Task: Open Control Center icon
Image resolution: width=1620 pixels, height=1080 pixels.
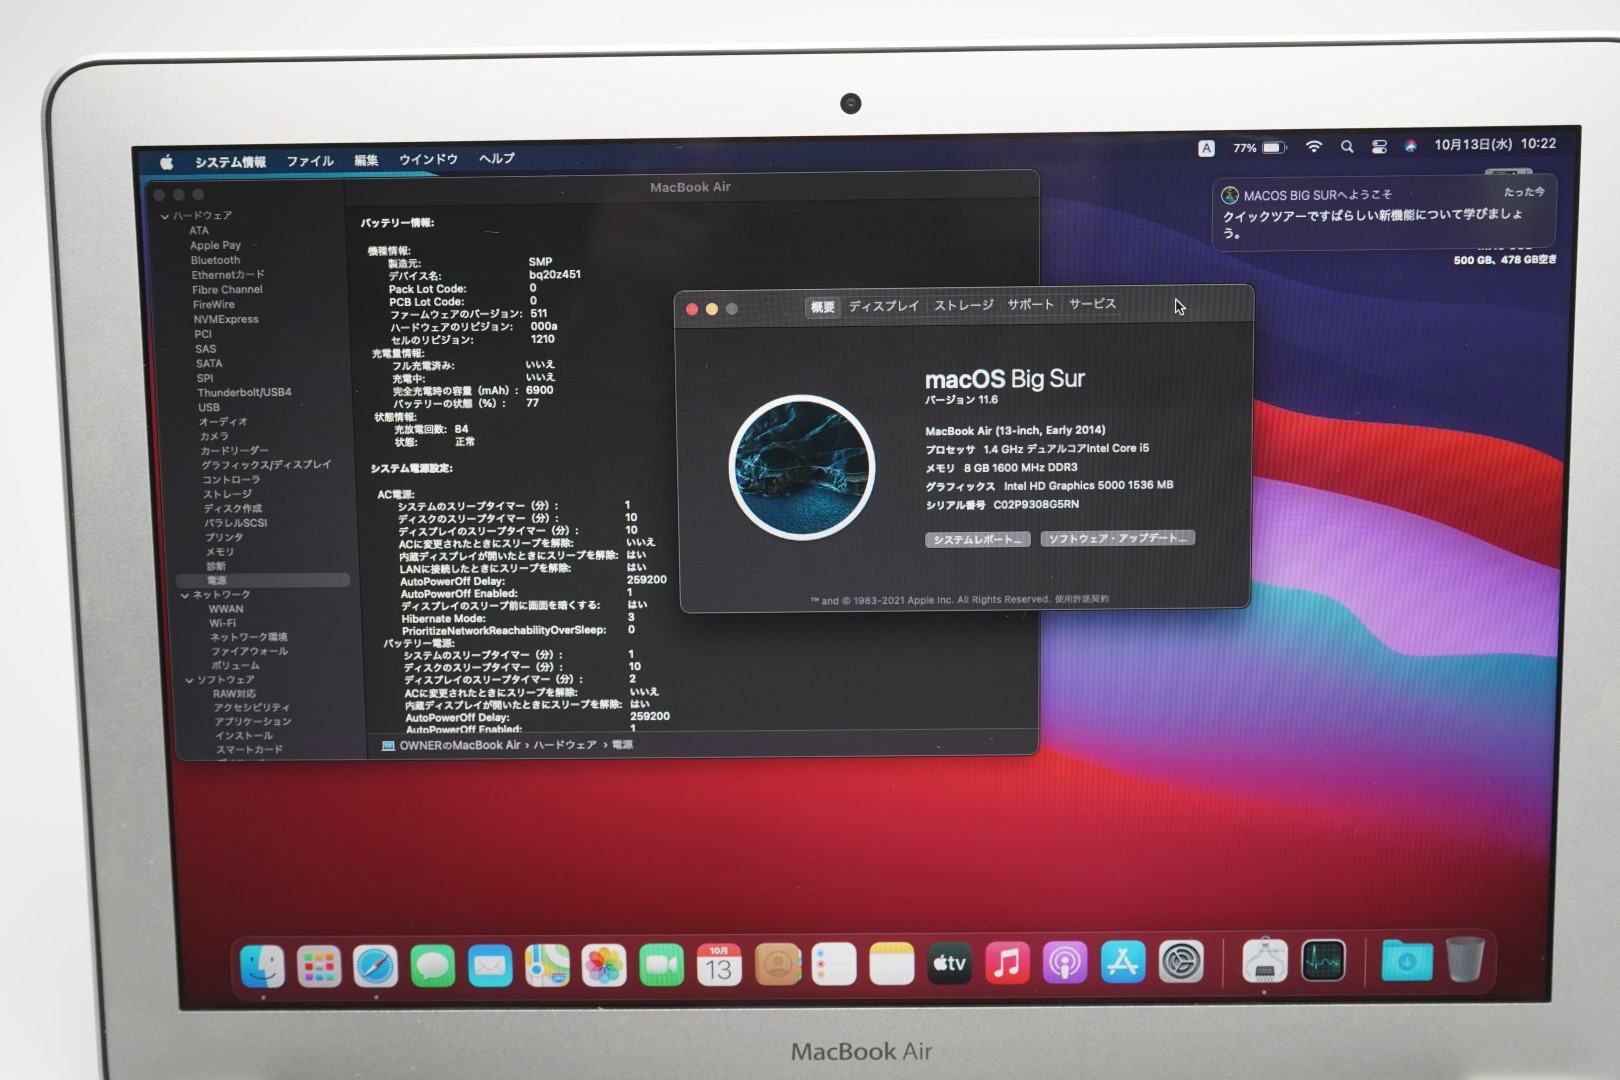Action: coord(1379,147)
